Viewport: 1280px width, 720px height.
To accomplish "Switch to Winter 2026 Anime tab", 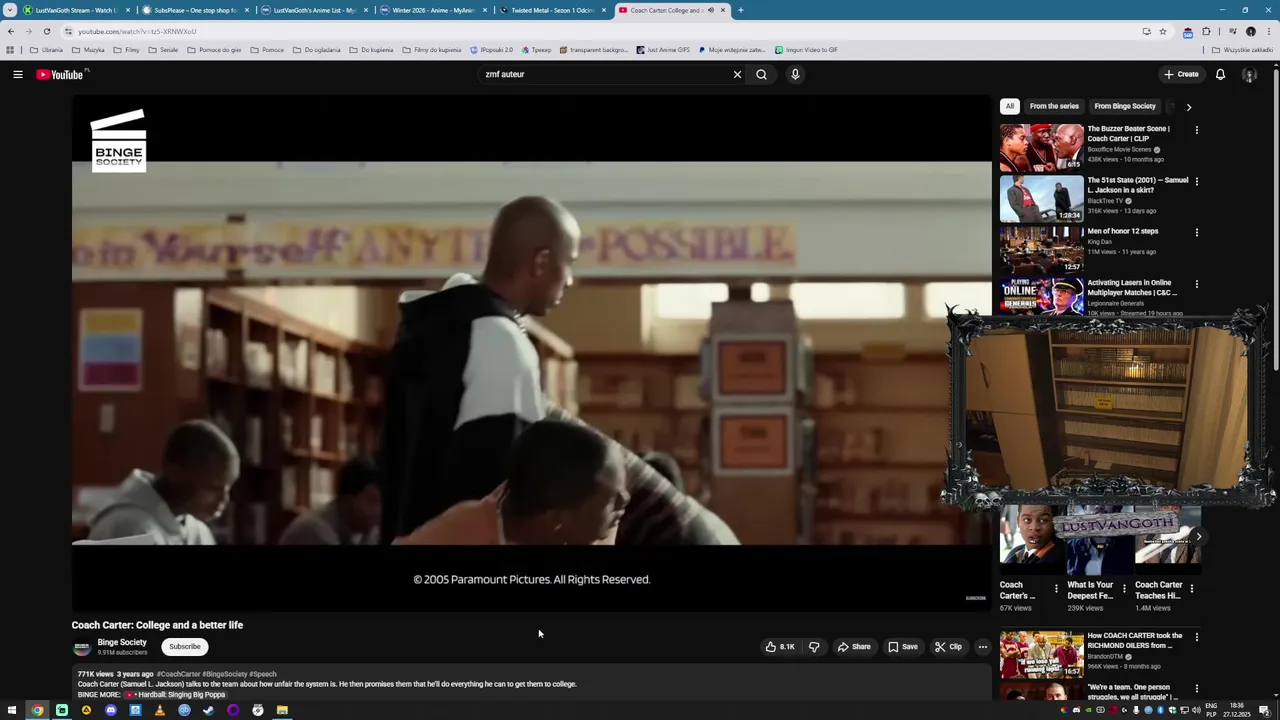I will (x=433, y=10).
